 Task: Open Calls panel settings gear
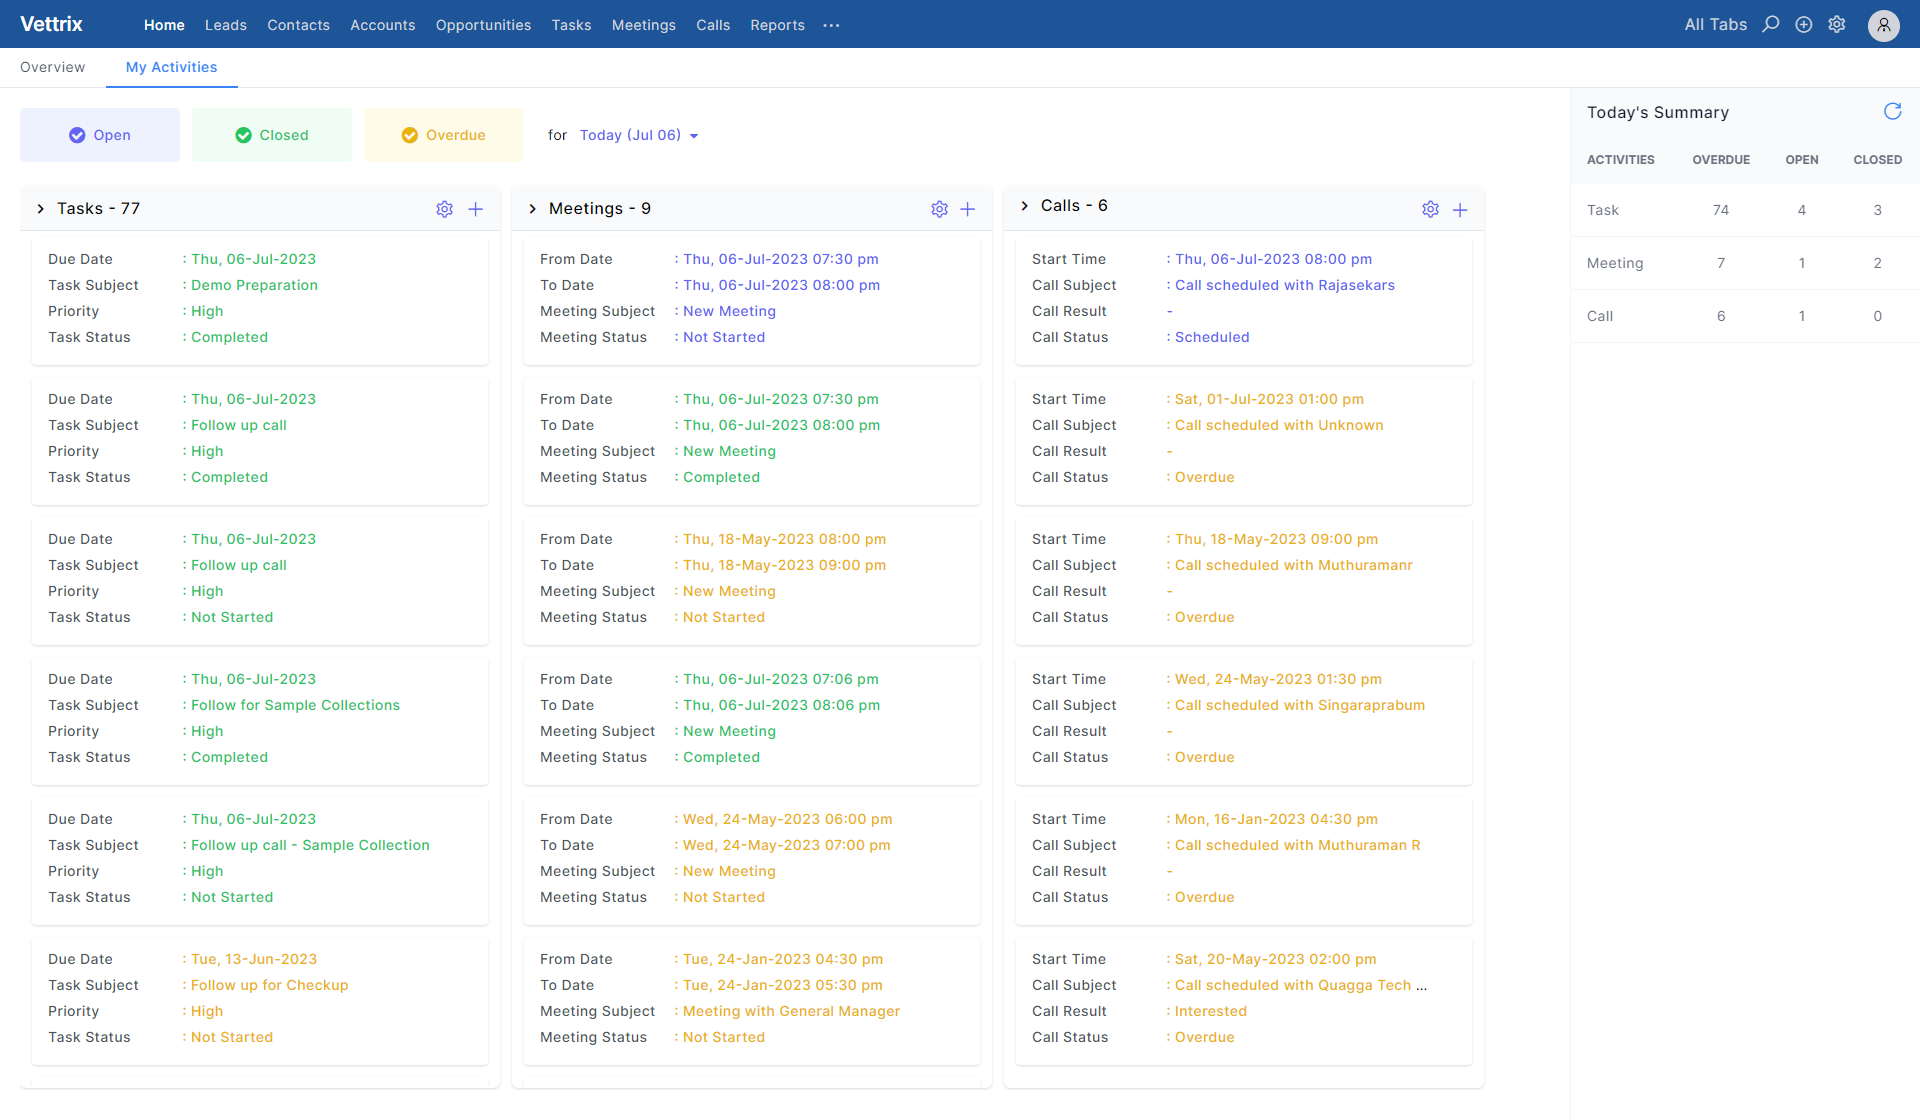1431,209
